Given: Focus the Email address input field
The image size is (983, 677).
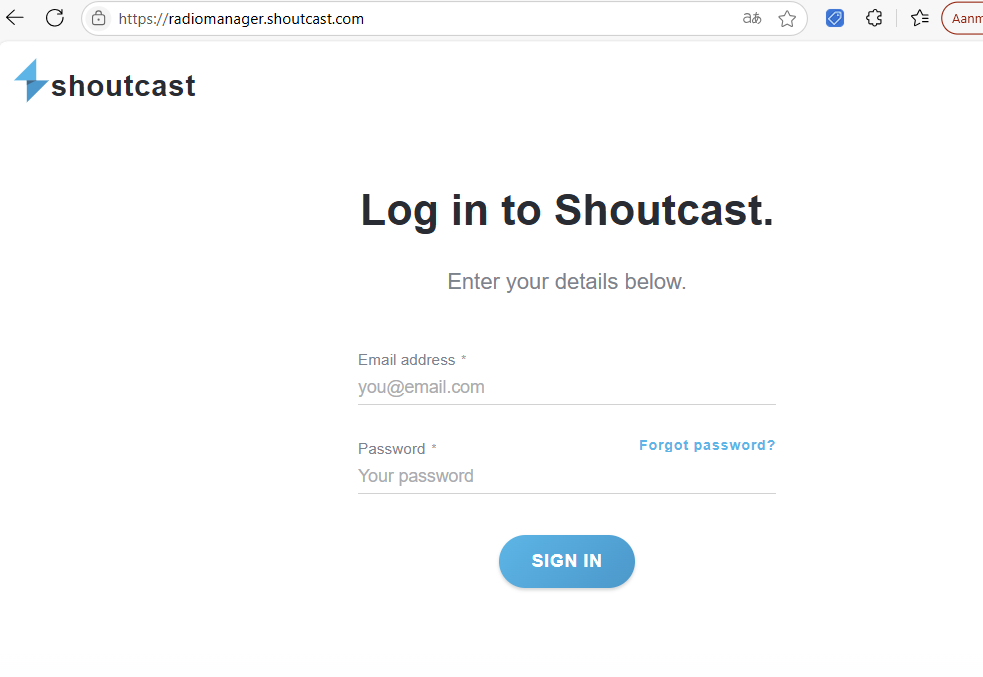Looking at the screenshot, I should click(x=567, y=387).
